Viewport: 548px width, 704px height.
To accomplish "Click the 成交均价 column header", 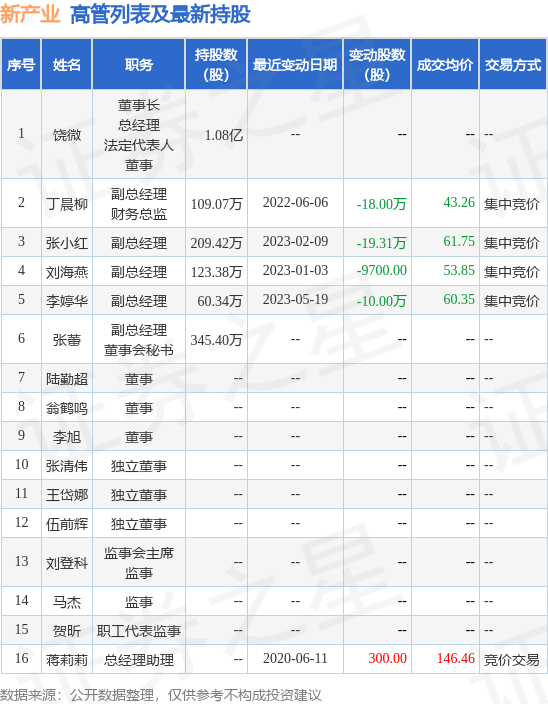I will [x=445, y=65].
